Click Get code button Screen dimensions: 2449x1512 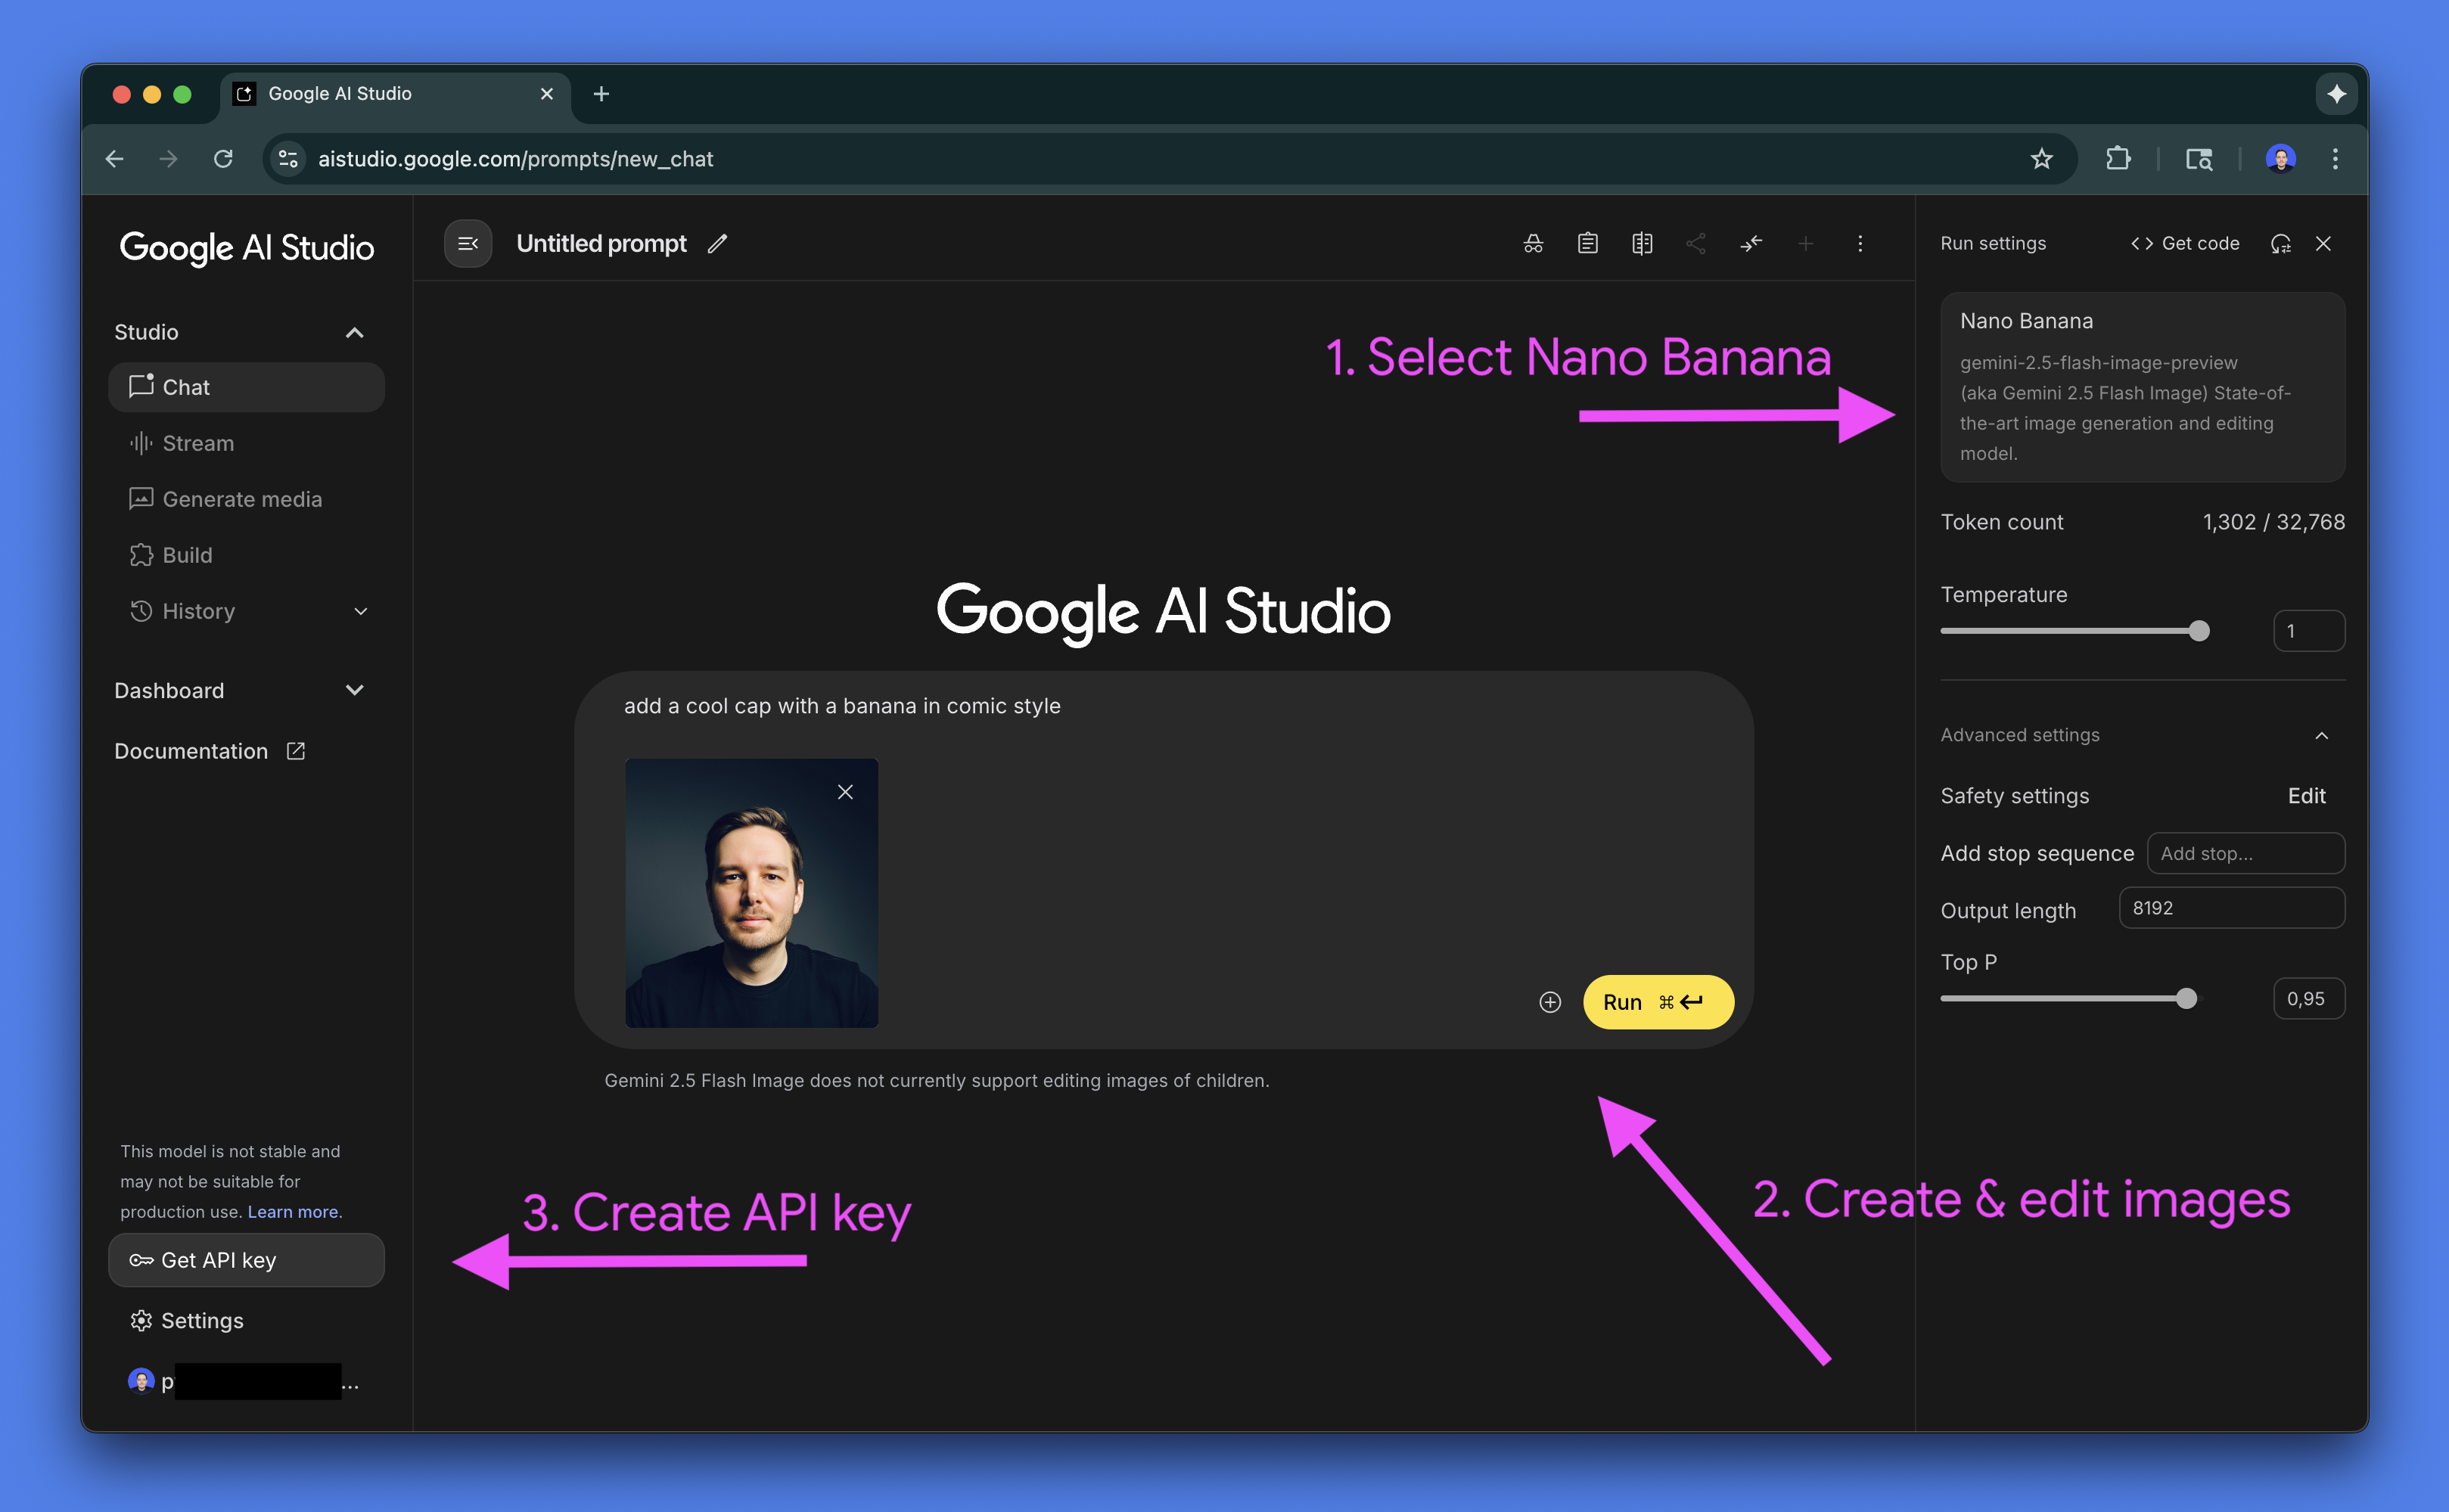2185,244
